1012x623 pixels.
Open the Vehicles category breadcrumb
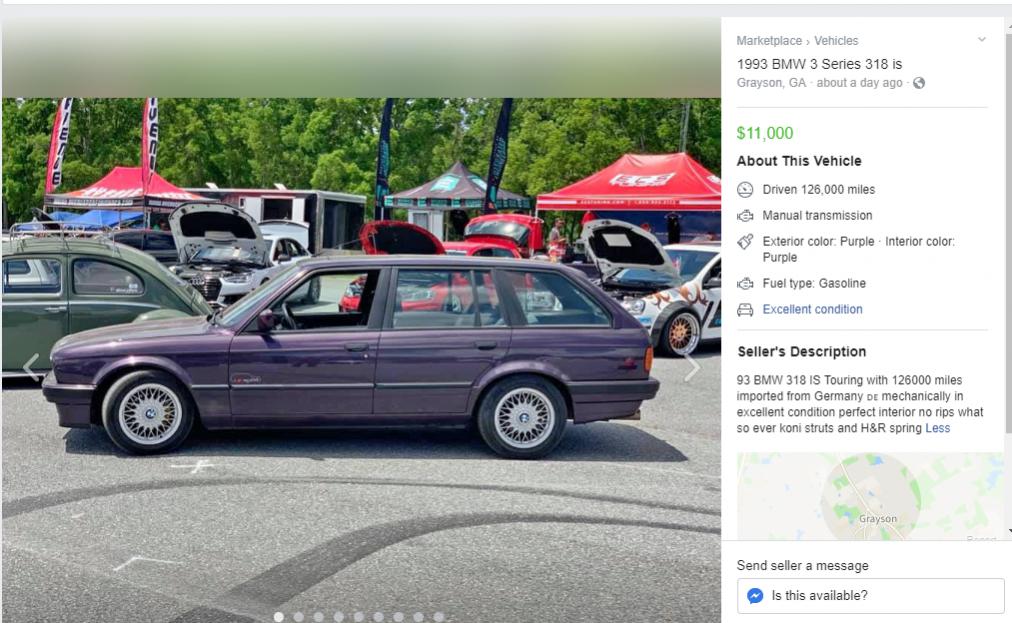coord(836,41)
